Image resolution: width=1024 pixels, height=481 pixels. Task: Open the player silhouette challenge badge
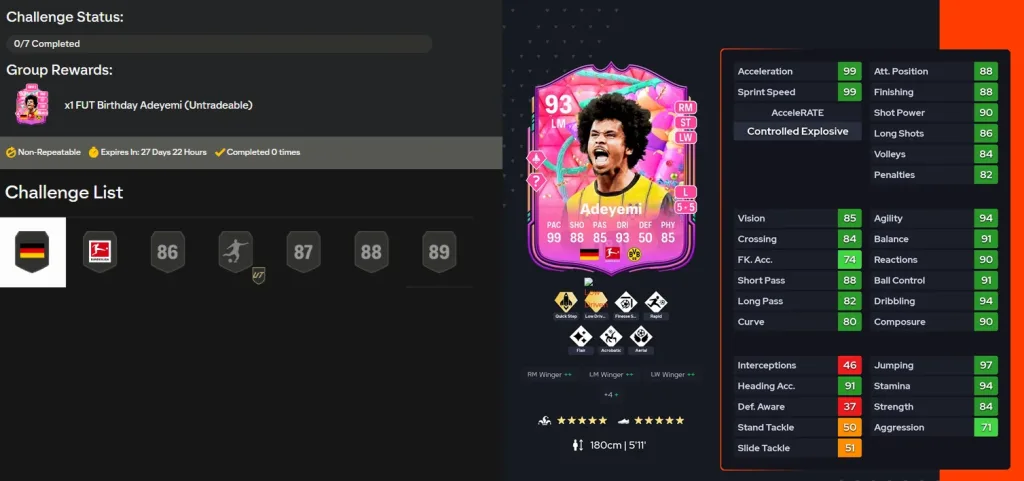tap(236, 252)
